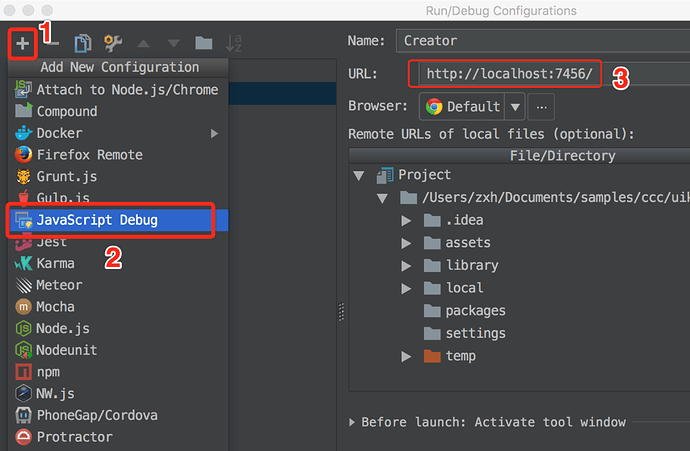This screenshot has width=690, height=451.
Task: Click the move configuration up arrow
Action: pyautogui.click(x=144, y=43)
